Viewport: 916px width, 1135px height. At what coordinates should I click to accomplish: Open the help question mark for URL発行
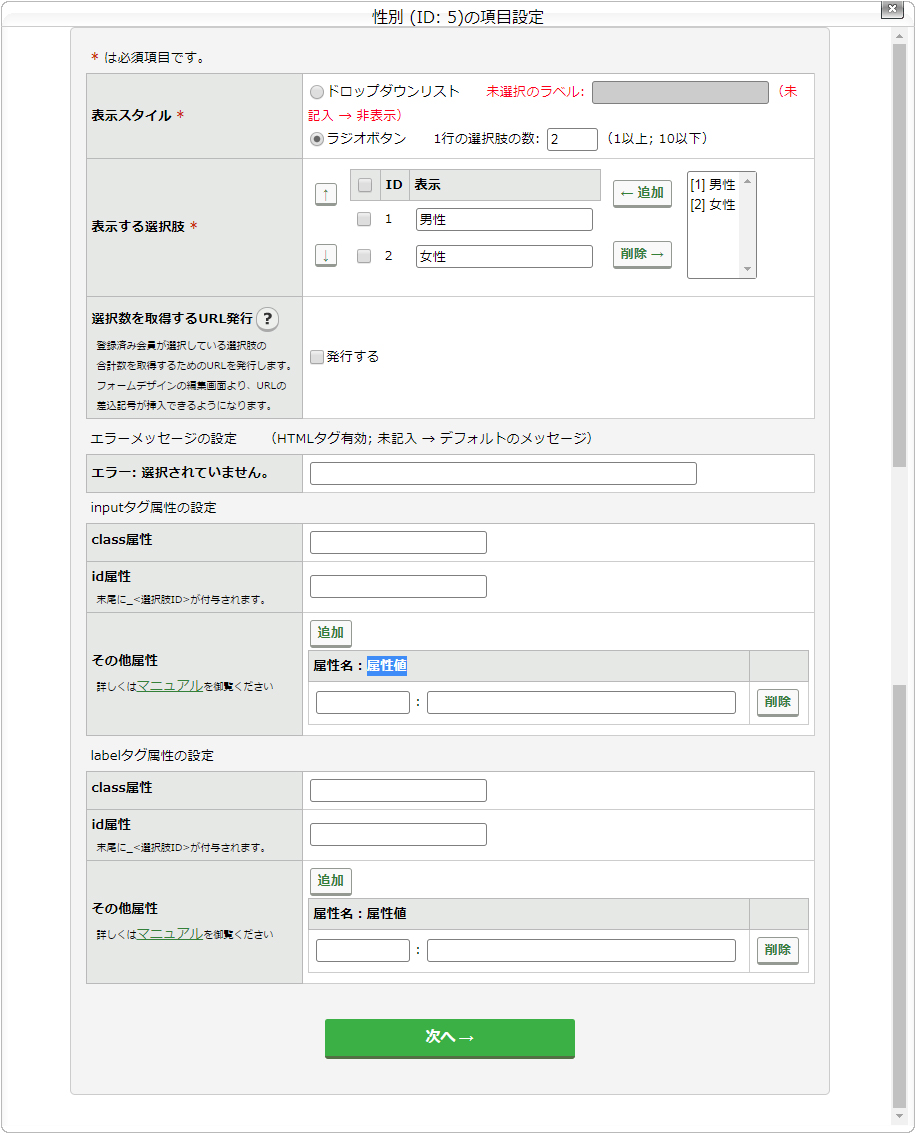click(x=267, y=318)
